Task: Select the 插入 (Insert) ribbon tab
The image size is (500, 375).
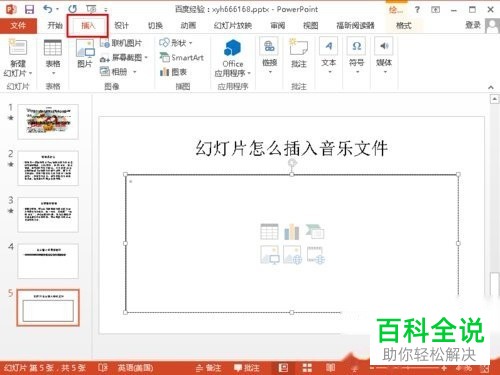Action: tap(88, 25)
